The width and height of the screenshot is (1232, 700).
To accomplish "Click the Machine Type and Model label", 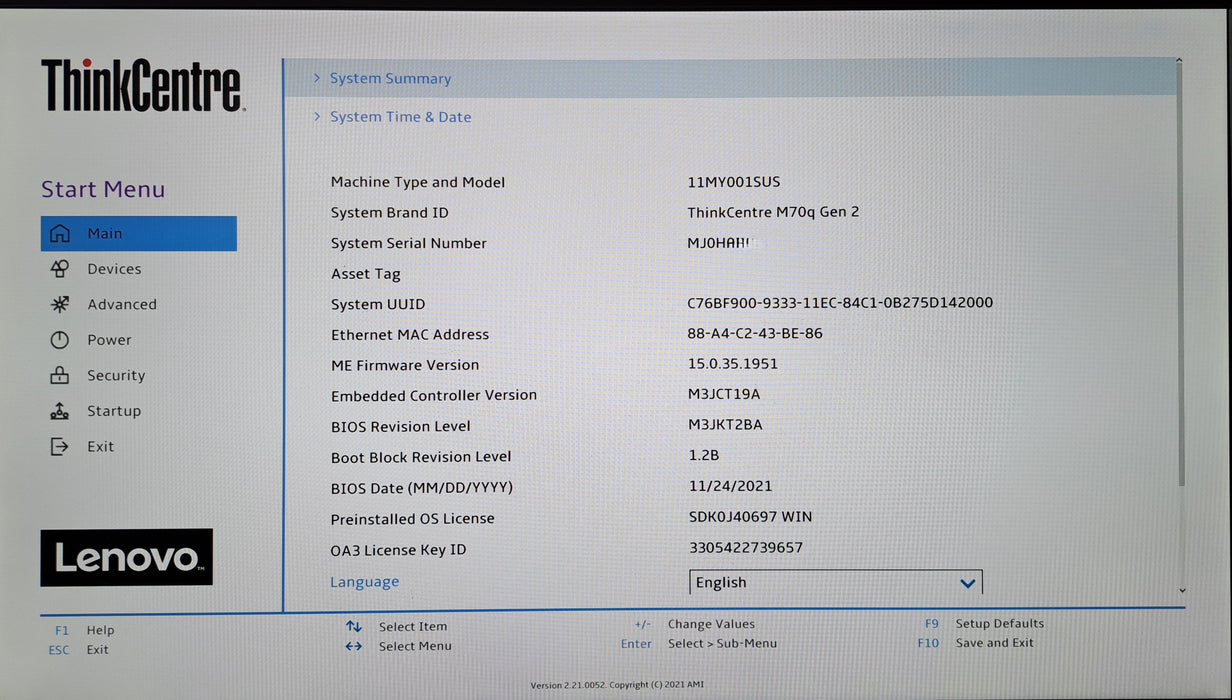I will [x=418, y=182].
